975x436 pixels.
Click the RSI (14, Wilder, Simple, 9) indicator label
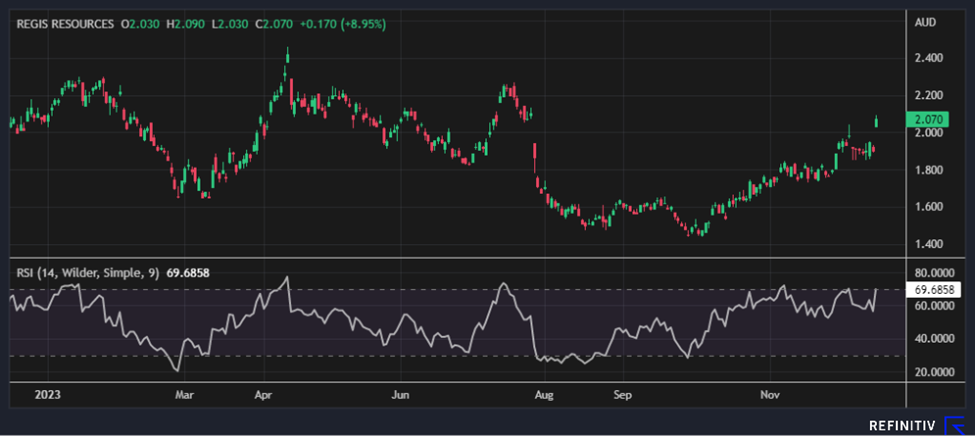(88, 272)
